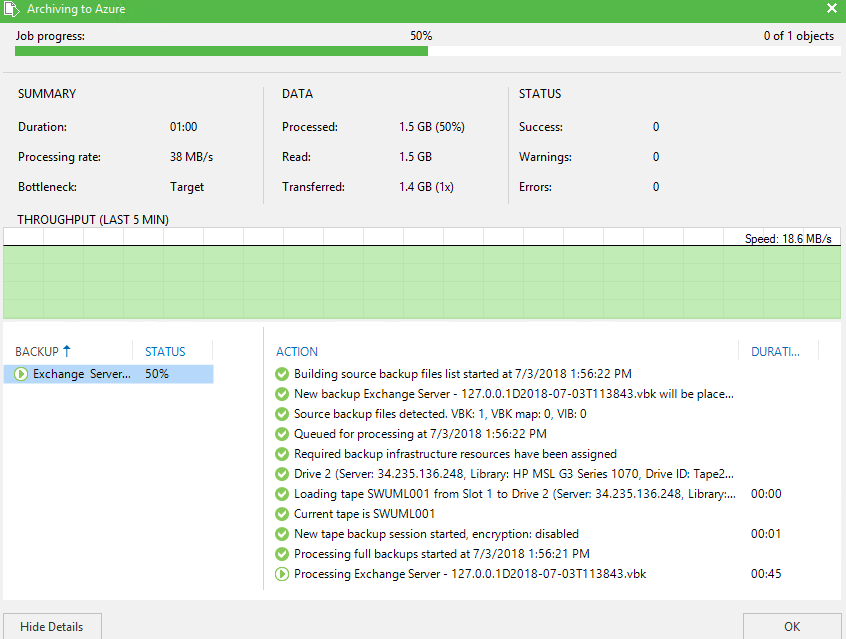Viewport: 846px width, 639px height.
Task: Click the success icon beside "Source backup files detected"
Action: point(281,414)
